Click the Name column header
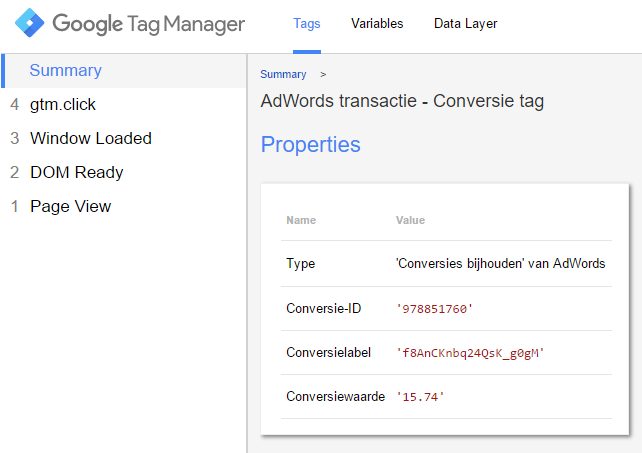642x453 pixels. click(300, 220)
